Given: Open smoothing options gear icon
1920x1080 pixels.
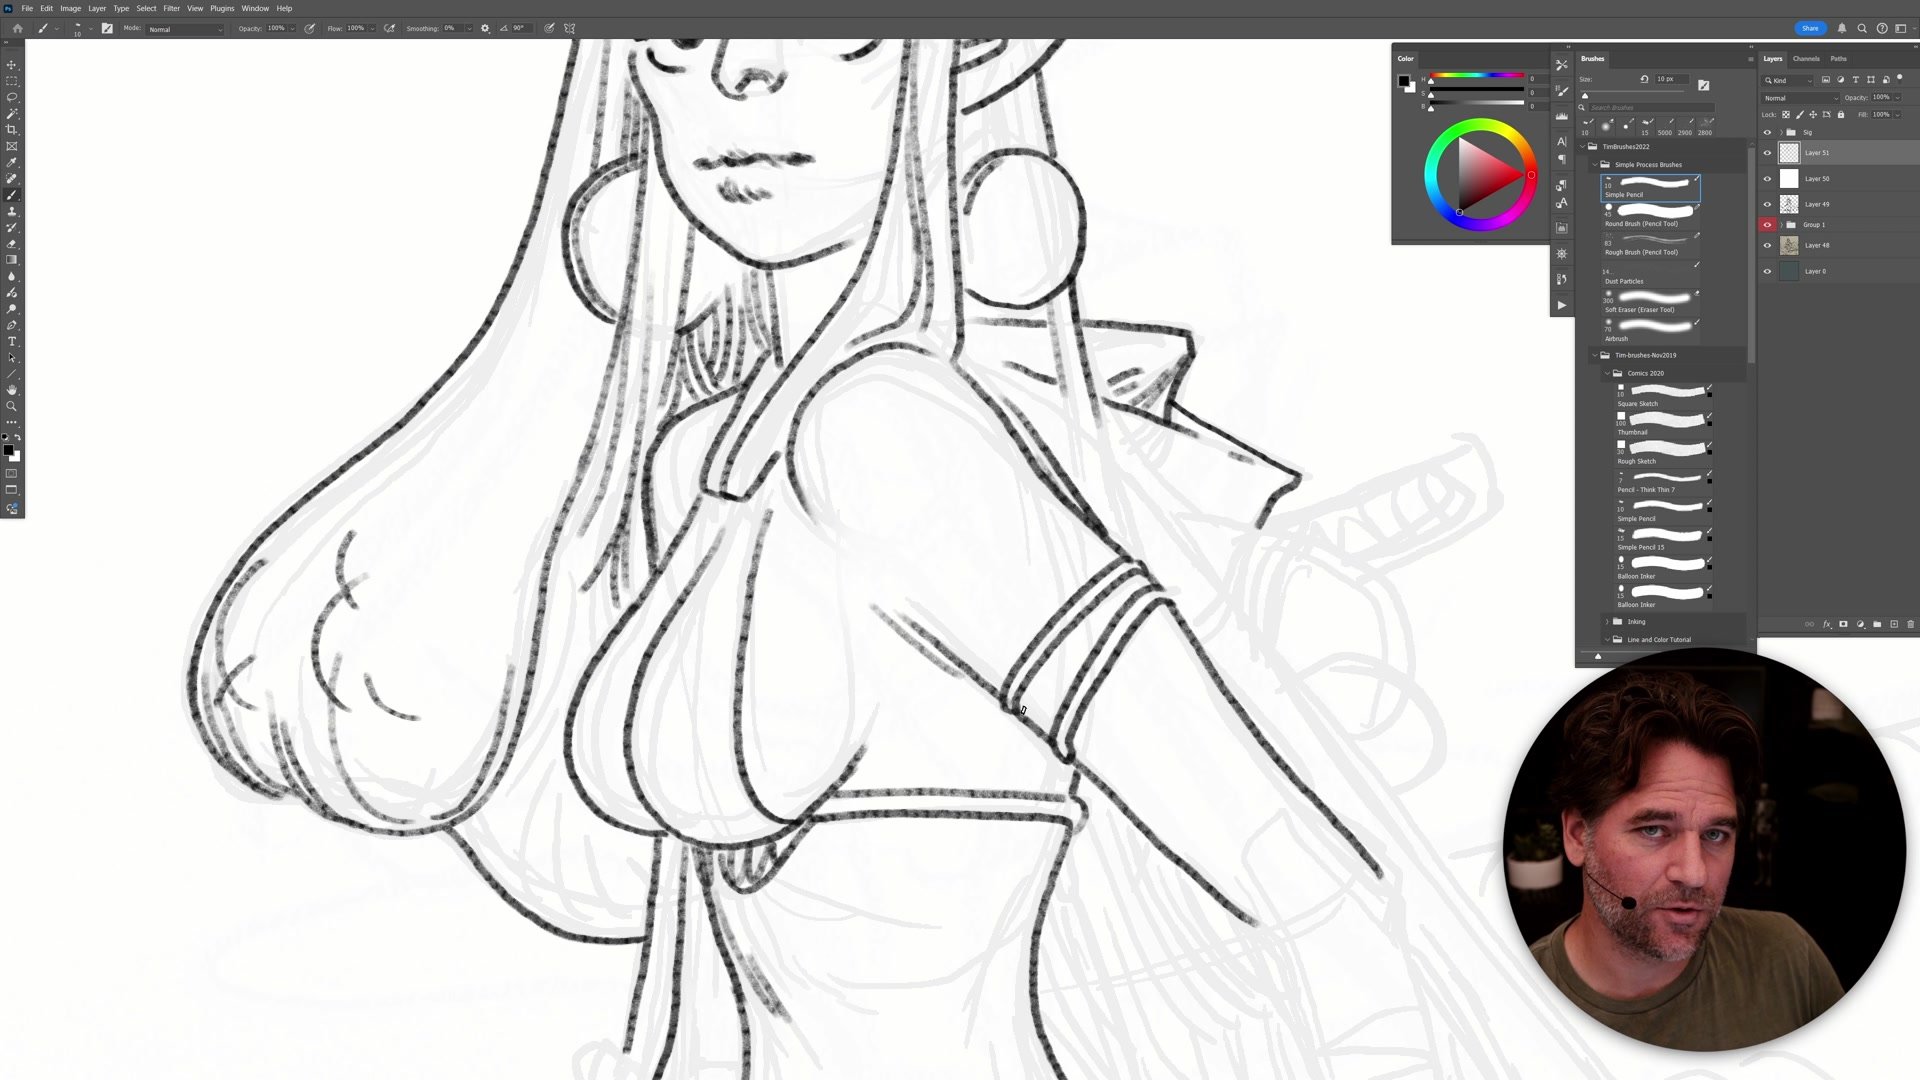Looking at the screenshot, I should click(x=485, y=28).
